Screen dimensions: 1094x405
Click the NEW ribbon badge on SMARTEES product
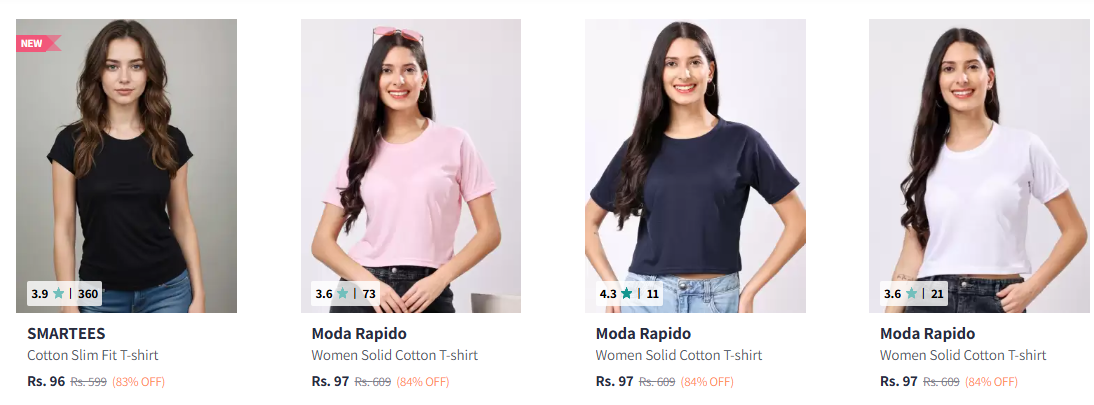(x=38, y=43)
